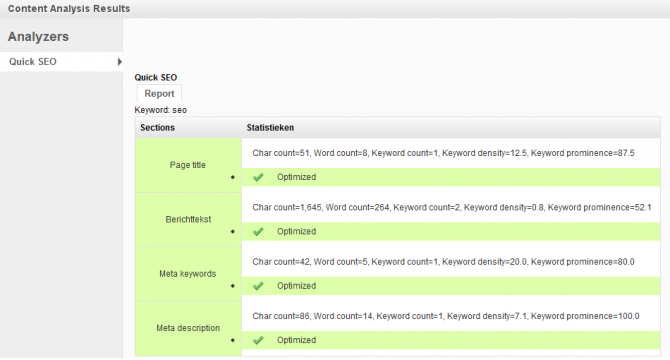Select the Berichttekst section cell

point(188,220)
